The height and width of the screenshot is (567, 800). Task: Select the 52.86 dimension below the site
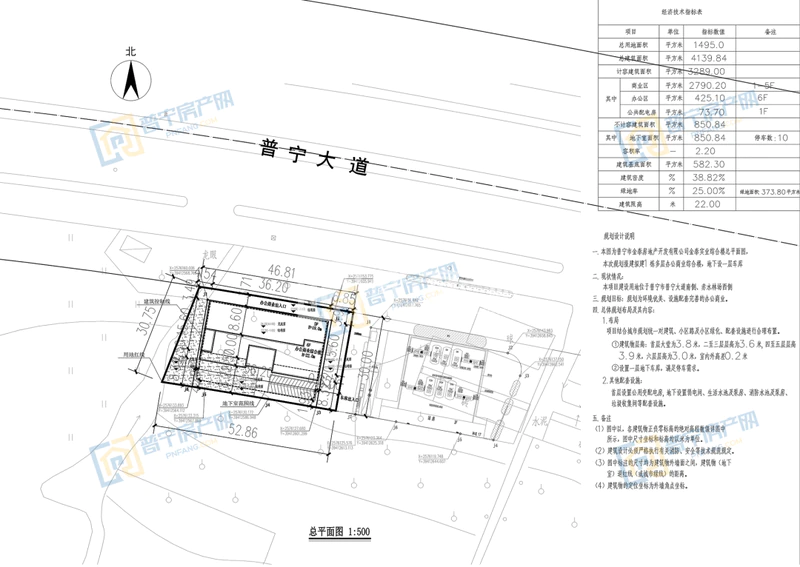click(x=244, y=432)
